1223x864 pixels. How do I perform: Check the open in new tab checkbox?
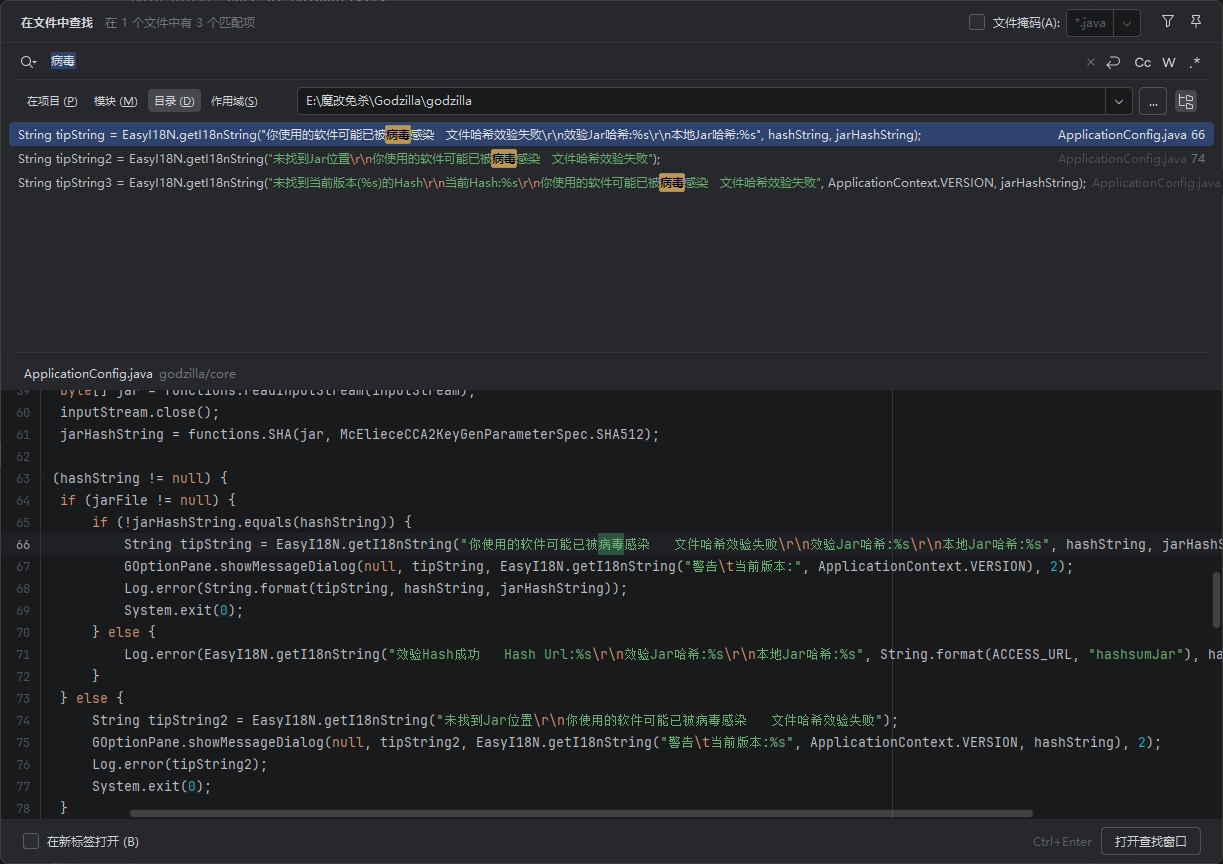[x=31, y=841]
